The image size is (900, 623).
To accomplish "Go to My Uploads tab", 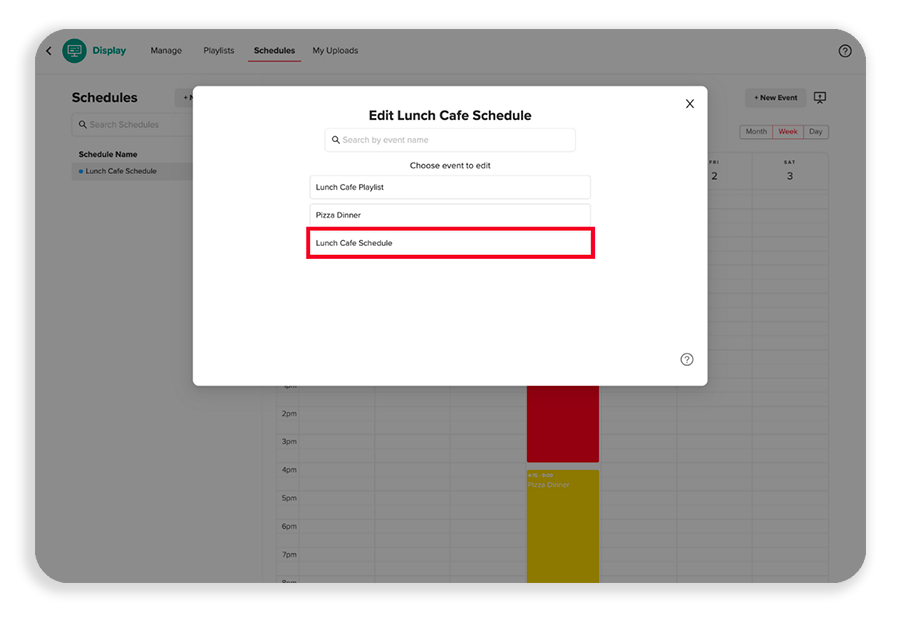I will [x=335, y=51].
